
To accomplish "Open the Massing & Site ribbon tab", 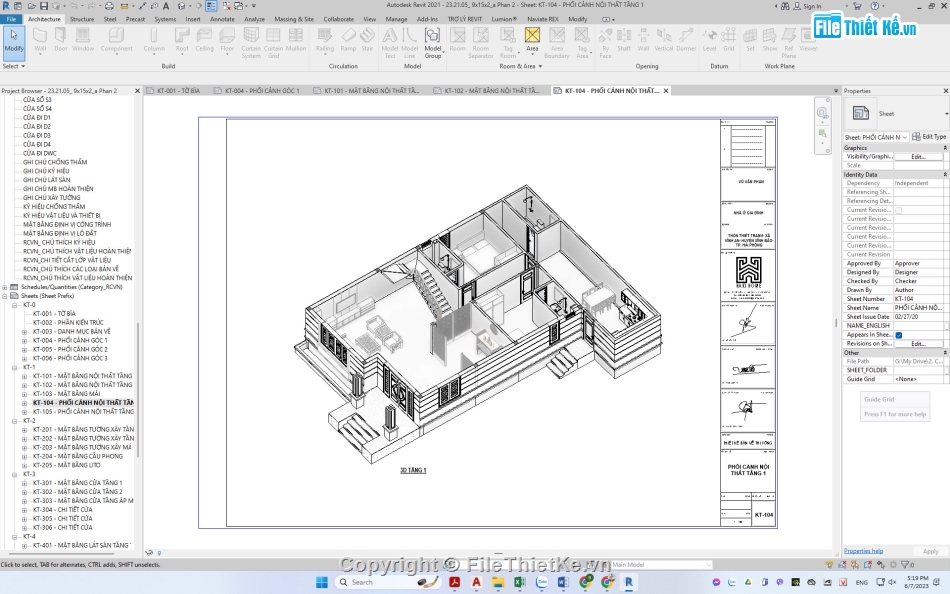I will click(x=294, y=19).
